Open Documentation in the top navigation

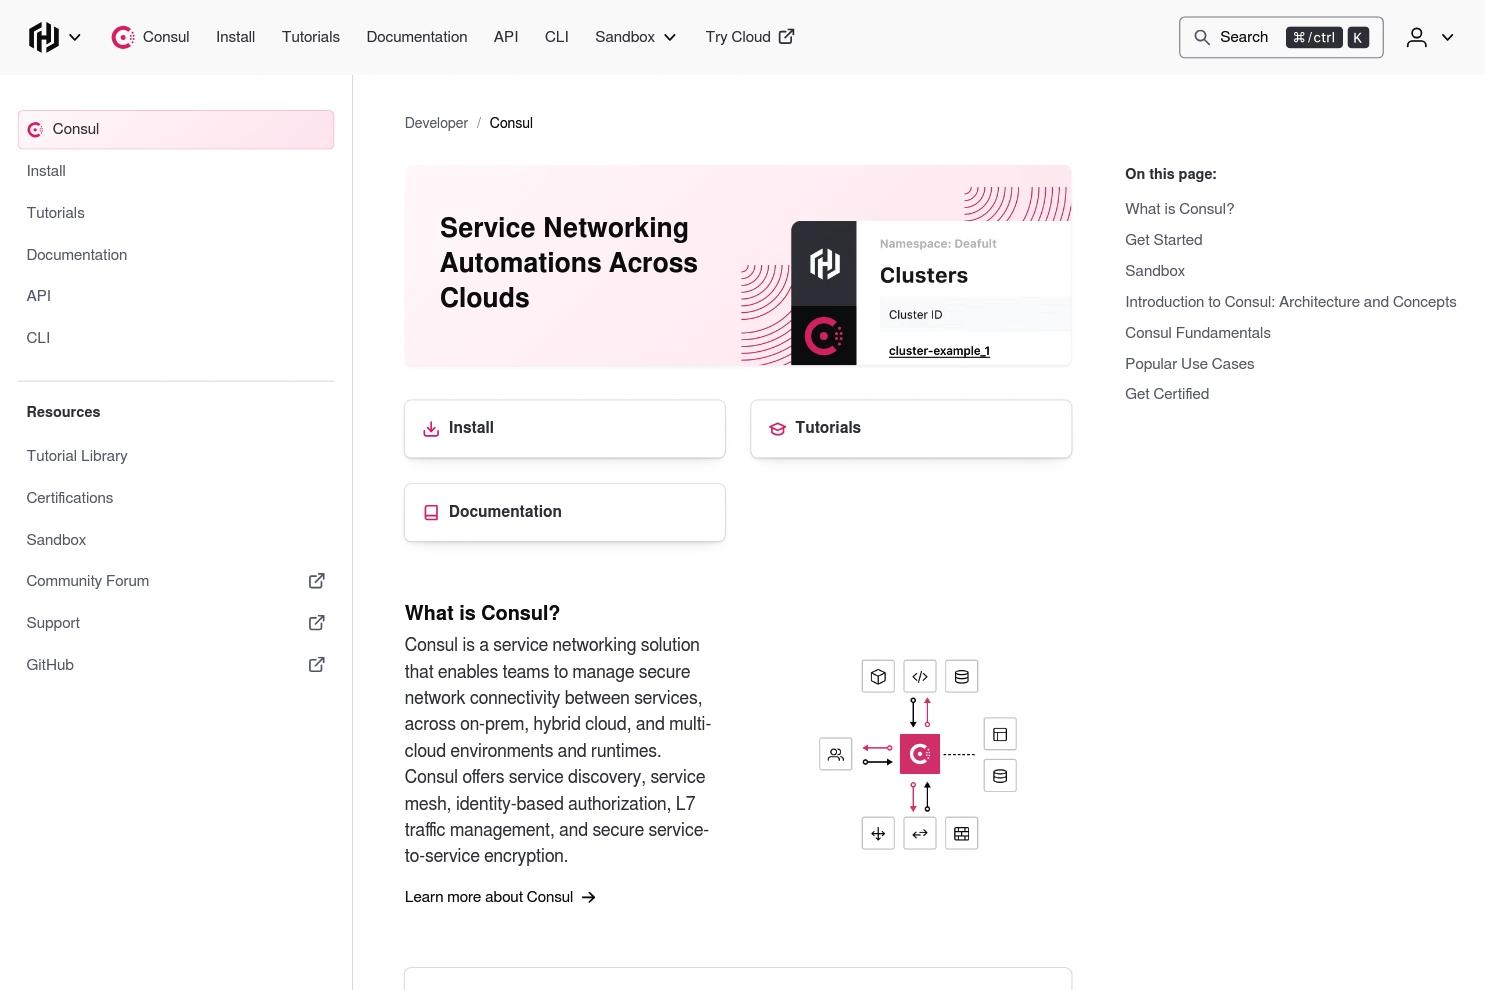click(417, 37)
